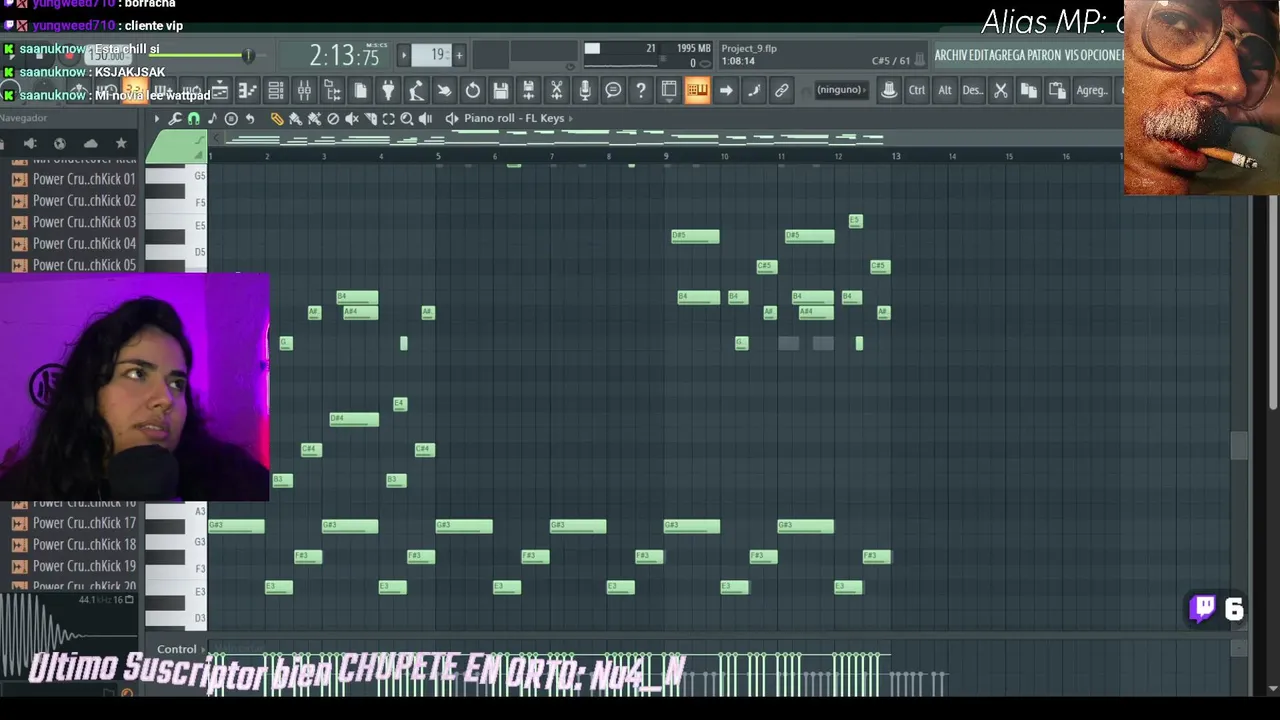Select the dashed-square select tool
Screen dimensions: 1280x720
pos(388,119)
